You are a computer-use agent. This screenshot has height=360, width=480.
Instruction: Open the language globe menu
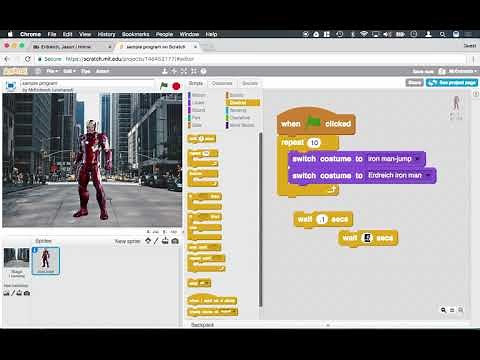tap(38, 71)
